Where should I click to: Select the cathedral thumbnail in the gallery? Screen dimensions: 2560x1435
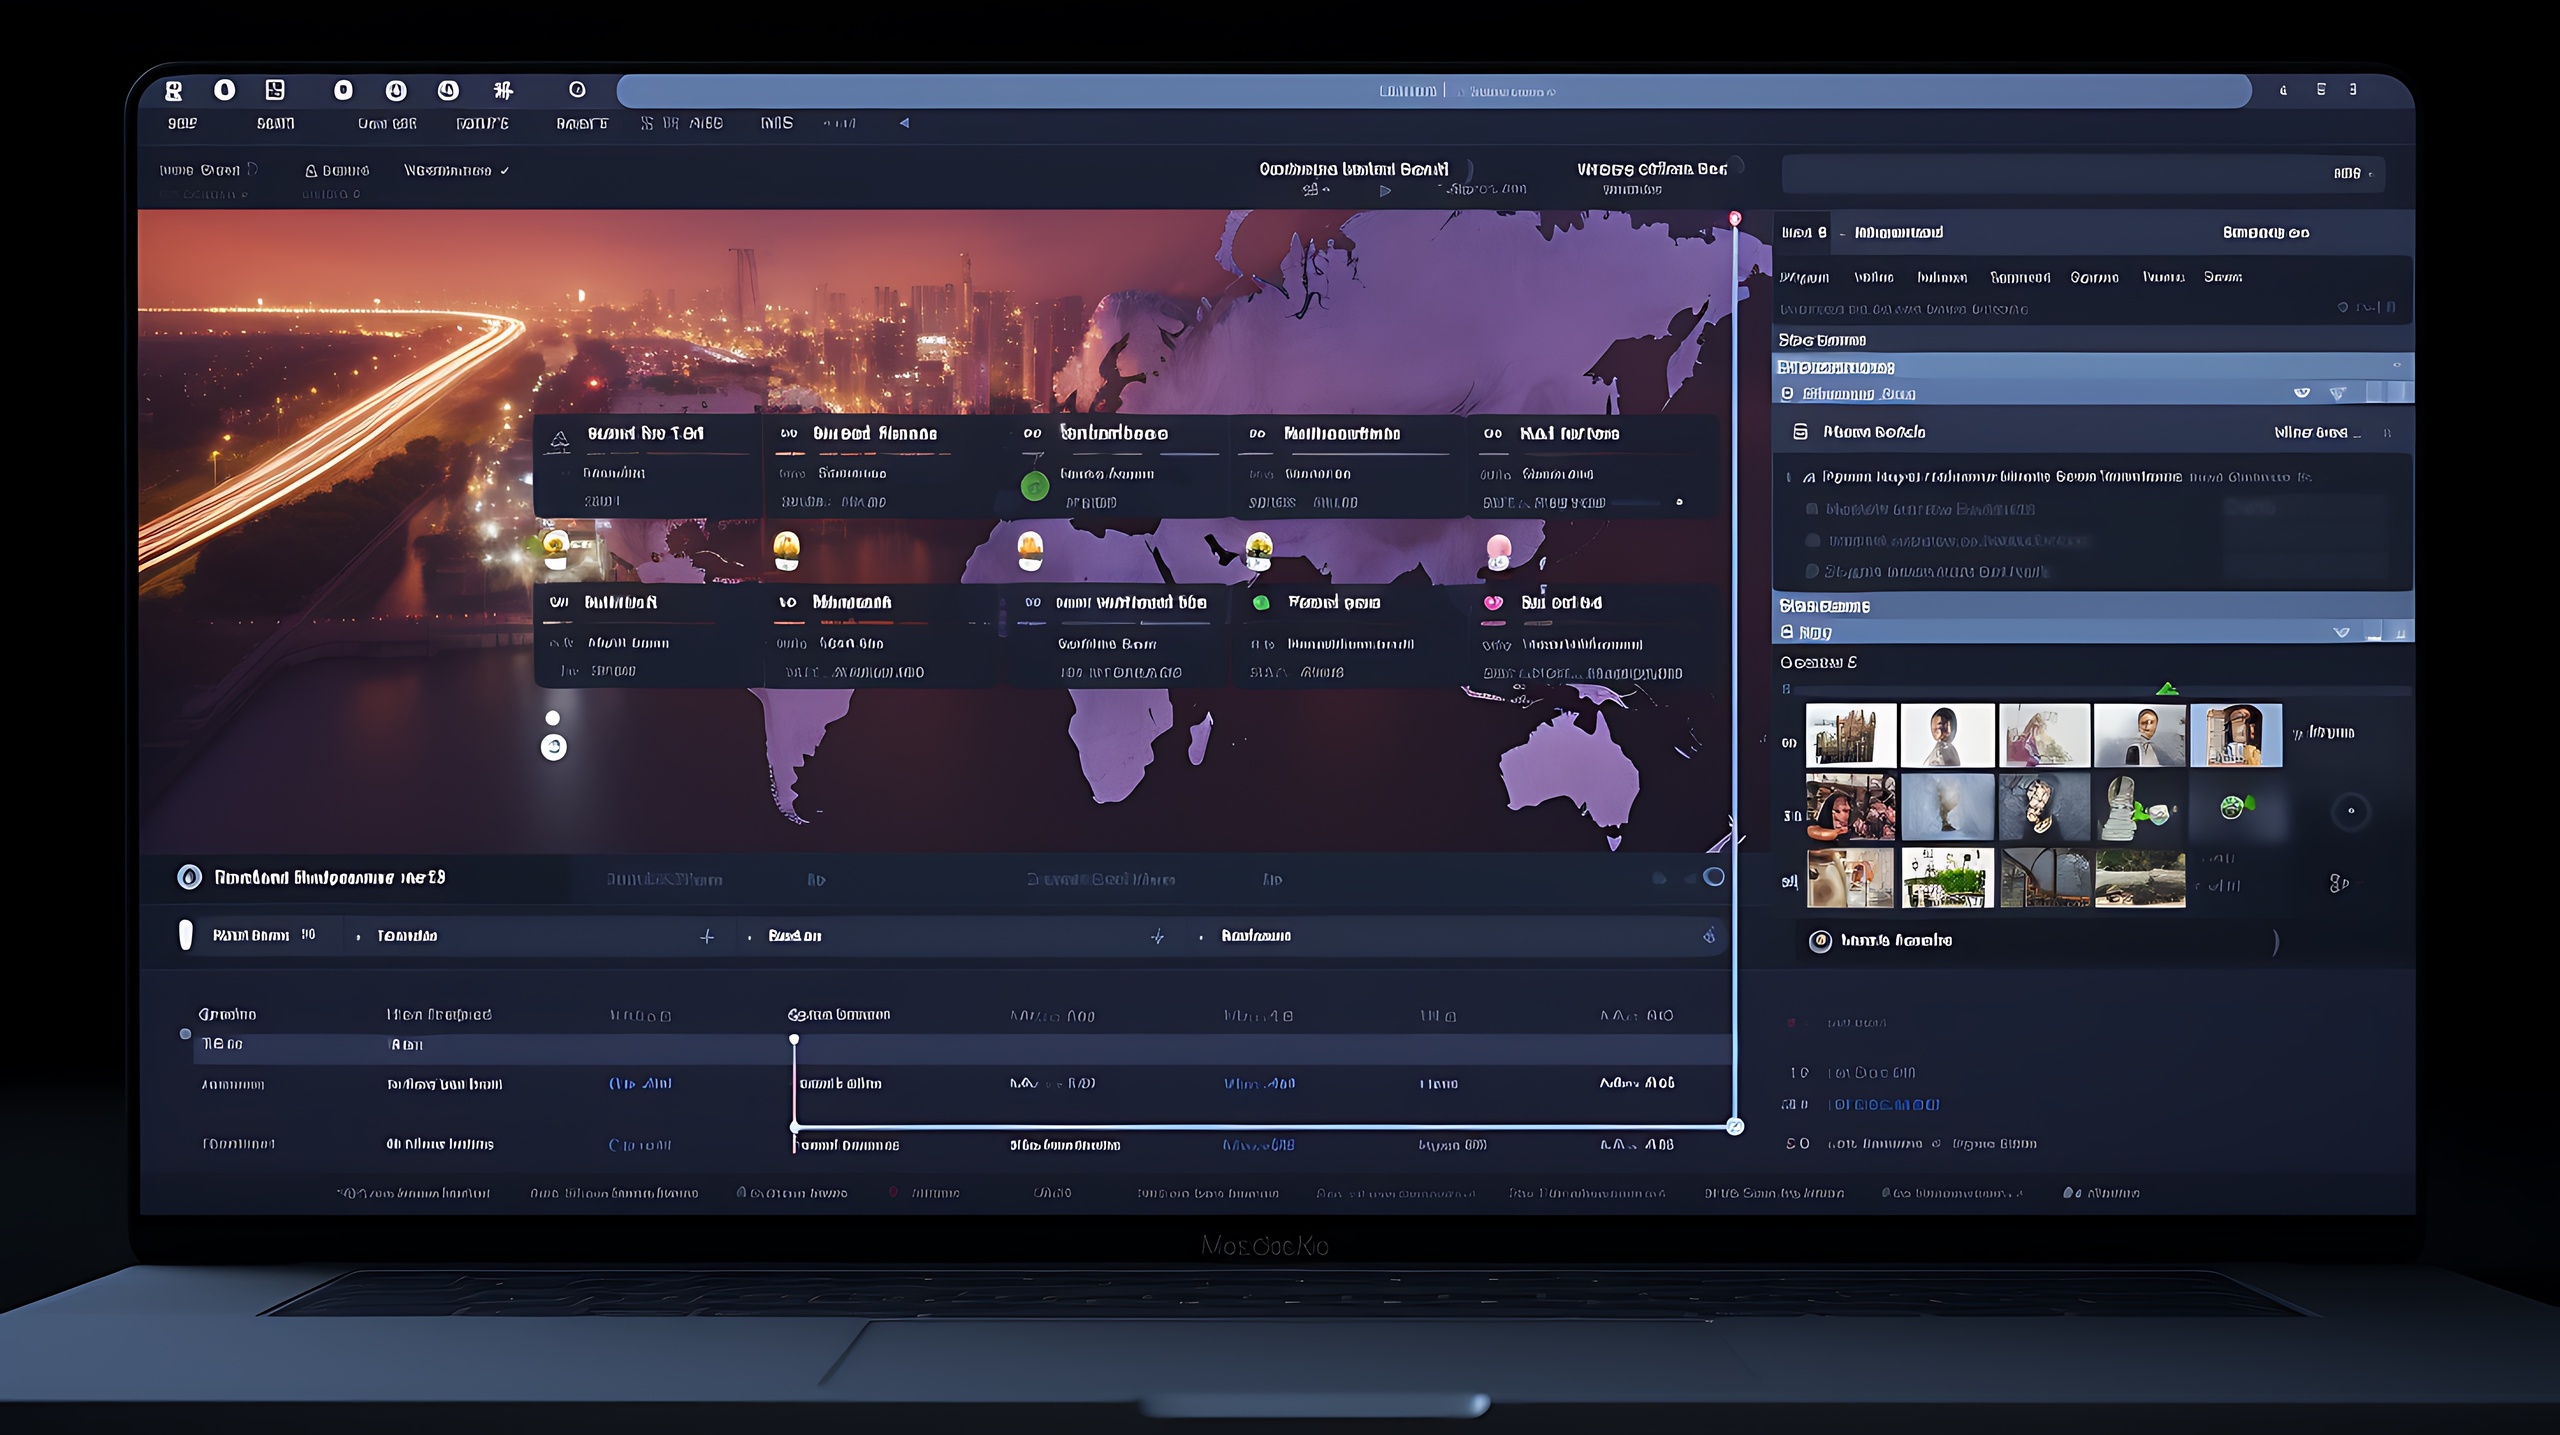click(1851, 735)
